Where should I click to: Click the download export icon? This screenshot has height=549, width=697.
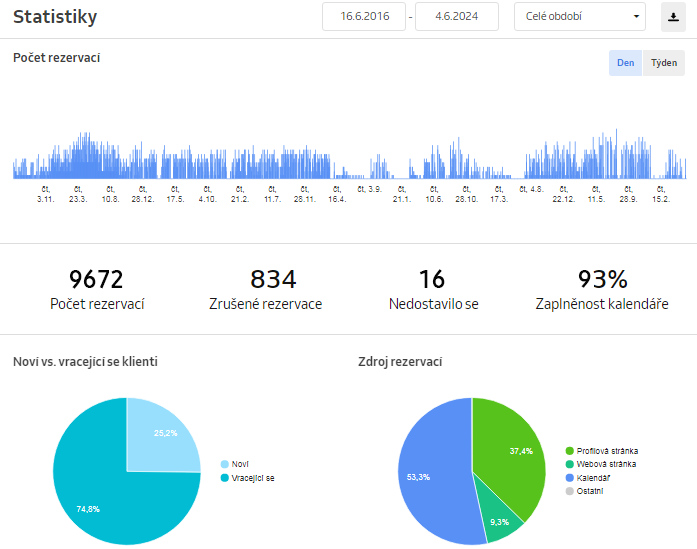pyautogui.click(x=674, y=17)
